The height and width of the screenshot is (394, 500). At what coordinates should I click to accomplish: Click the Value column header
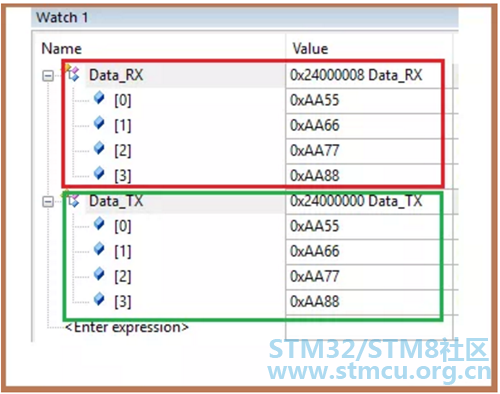click(x=310, y=49)
